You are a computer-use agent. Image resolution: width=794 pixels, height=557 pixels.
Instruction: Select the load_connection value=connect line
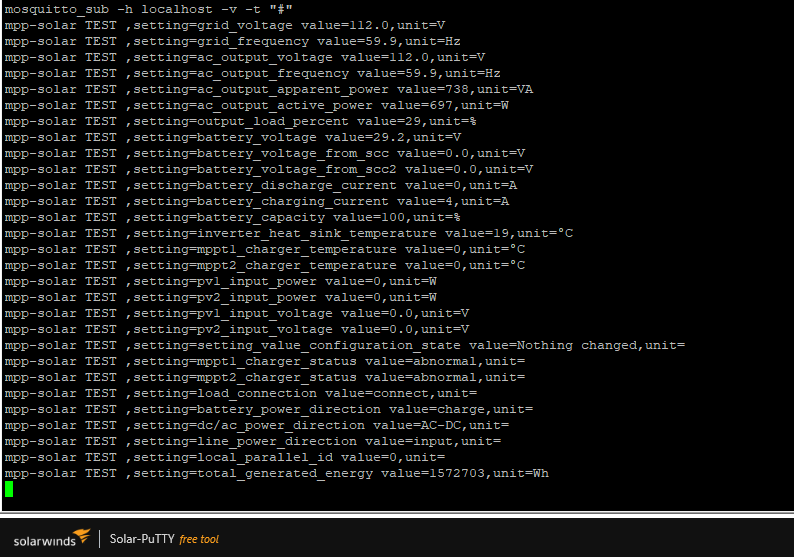click(241, 393)
